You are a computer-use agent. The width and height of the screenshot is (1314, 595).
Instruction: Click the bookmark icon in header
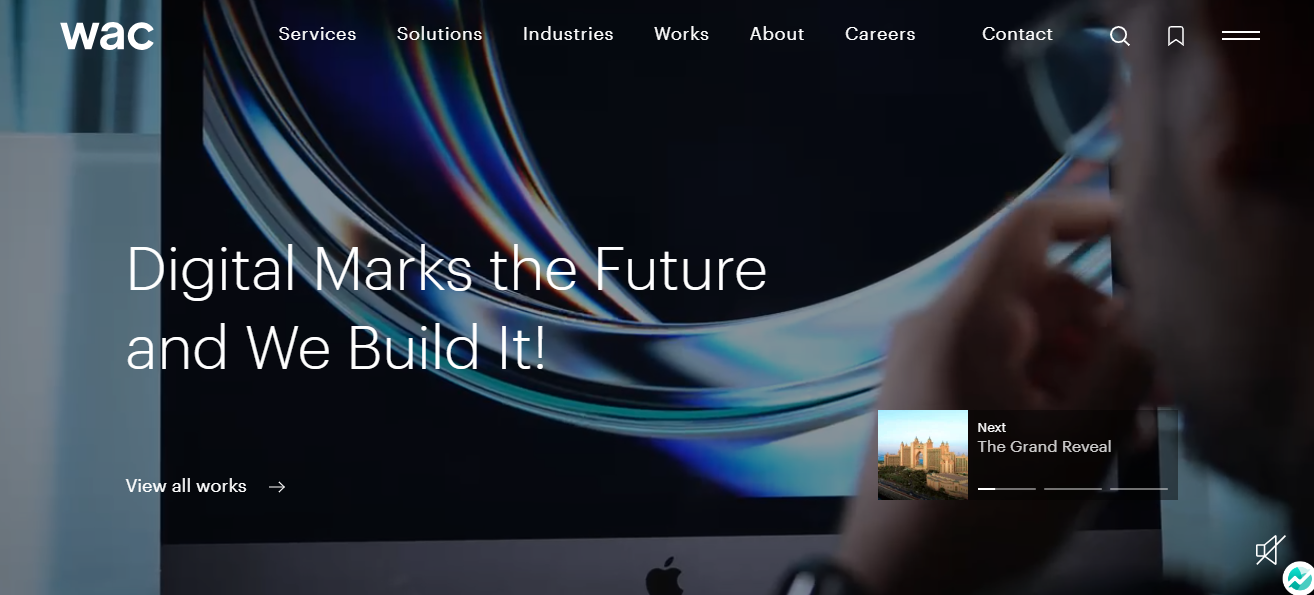click(x=1176, y=36)
